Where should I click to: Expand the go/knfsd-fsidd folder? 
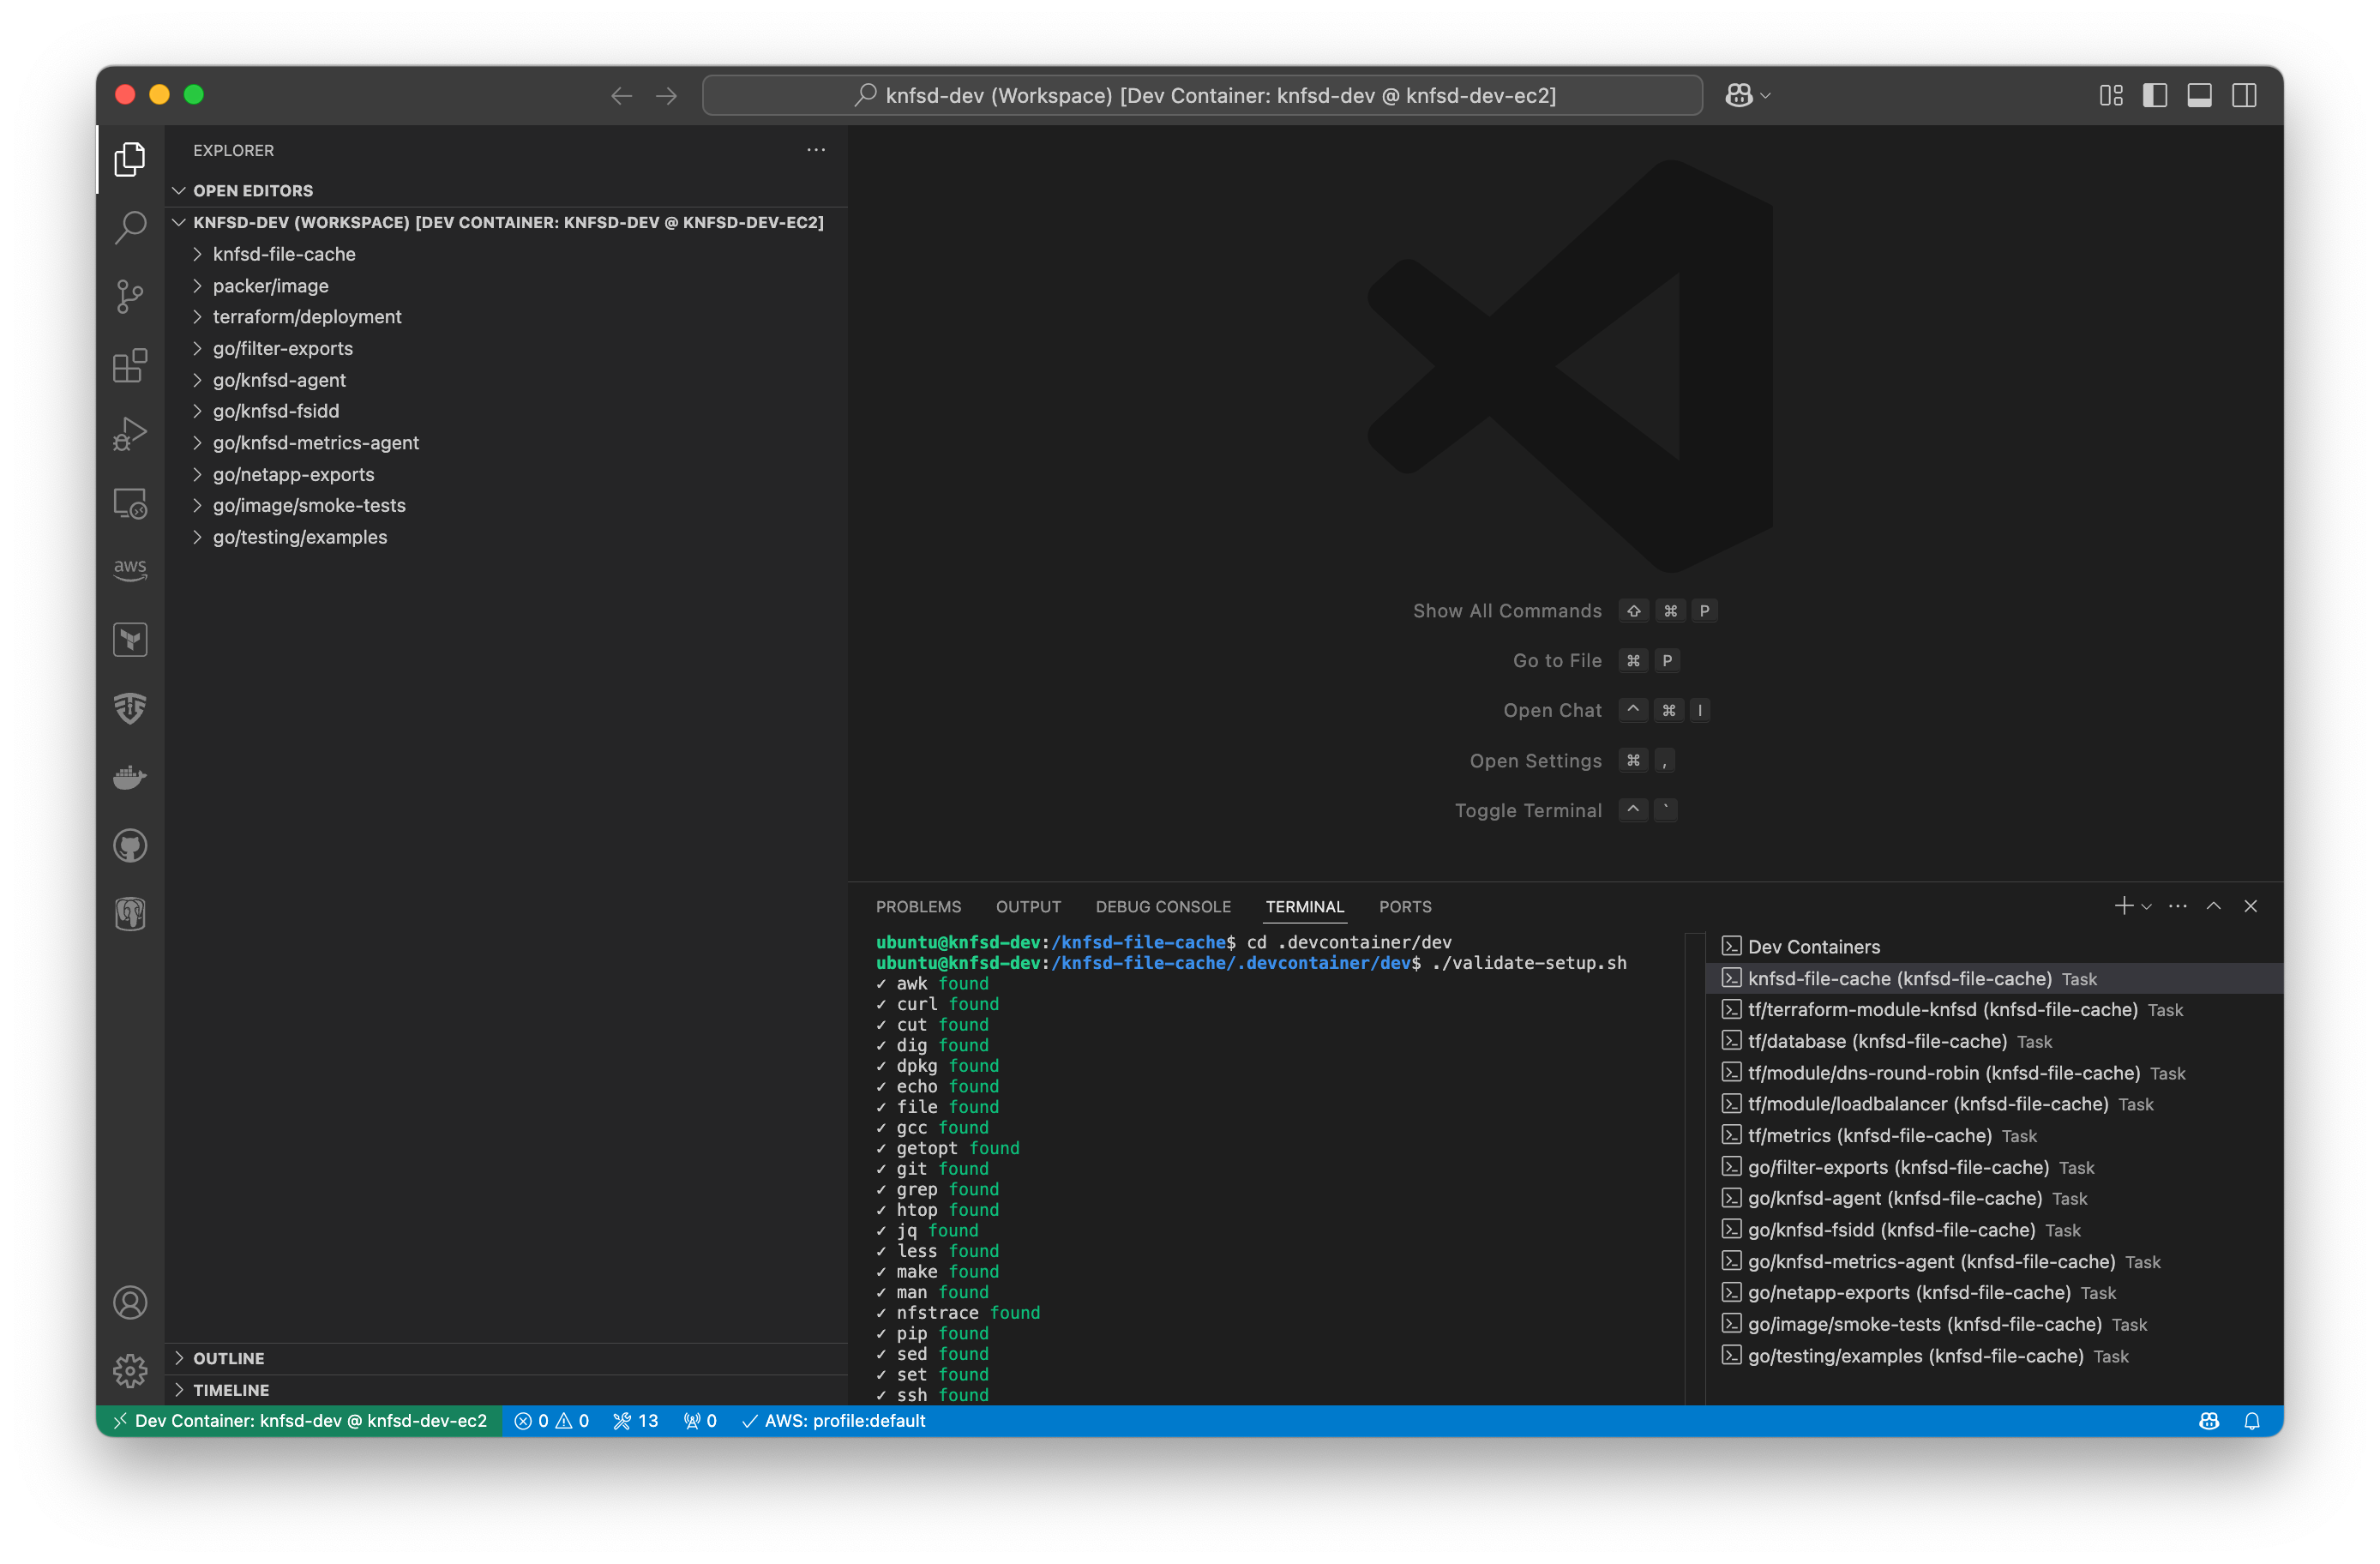click(x=507, y=411)
